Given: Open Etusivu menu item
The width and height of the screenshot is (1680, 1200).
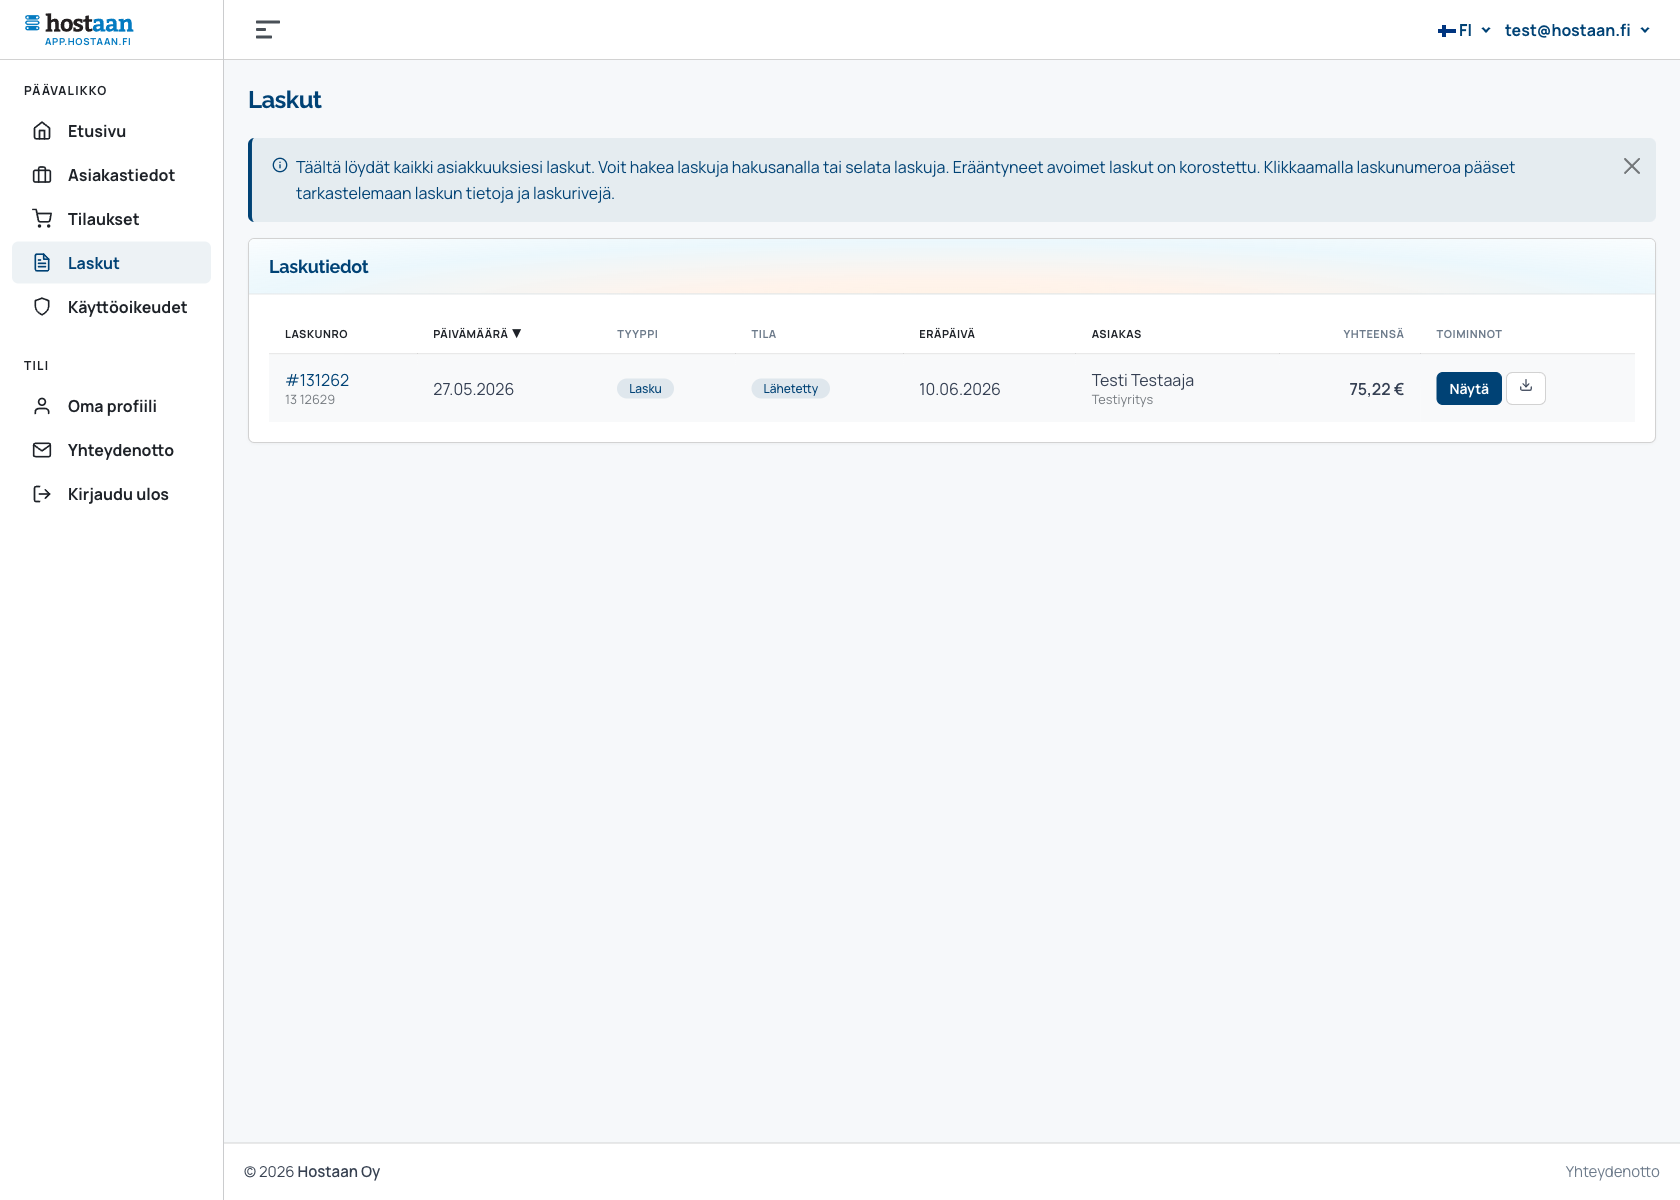Looking at the screenshot, I should tap(112, 131).
